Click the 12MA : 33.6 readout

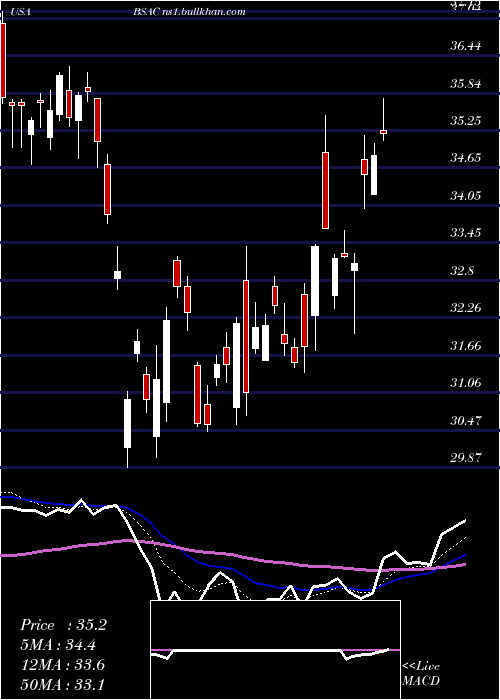62,665
